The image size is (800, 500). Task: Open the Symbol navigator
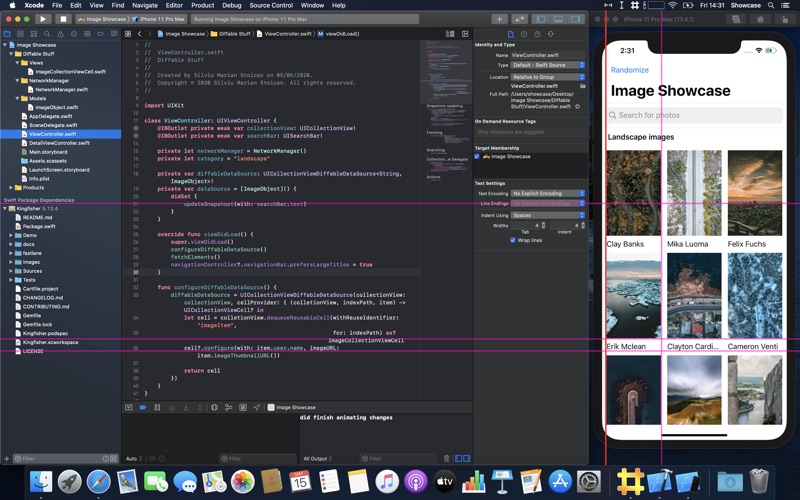tap(33, 34)
